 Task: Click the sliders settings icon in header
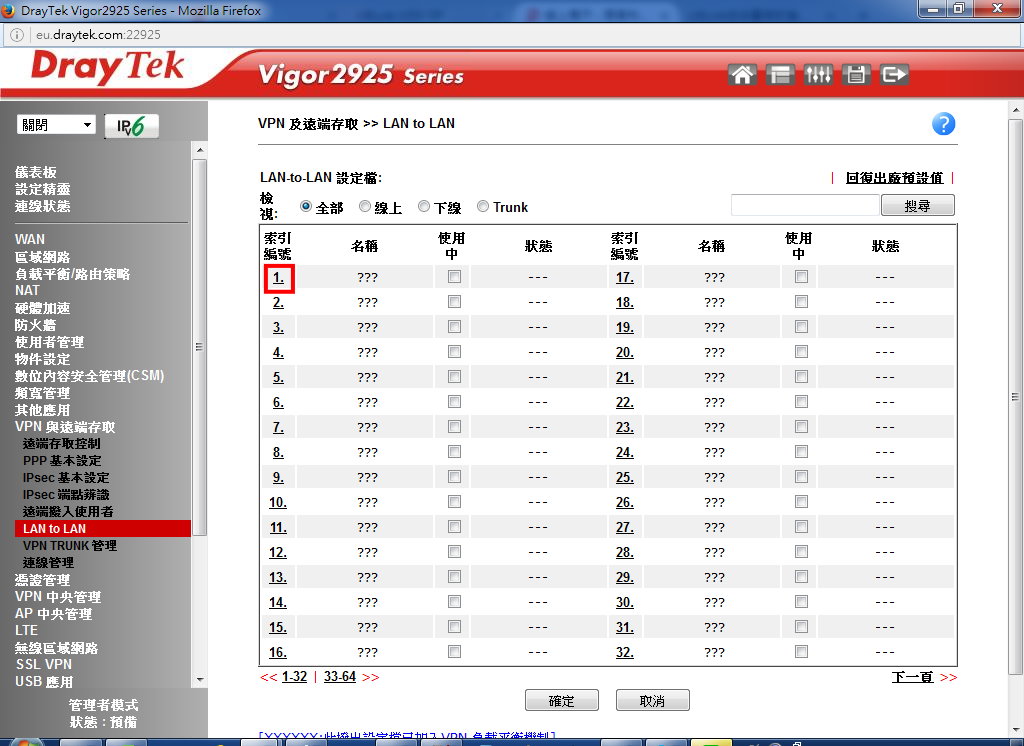point(818,75)
